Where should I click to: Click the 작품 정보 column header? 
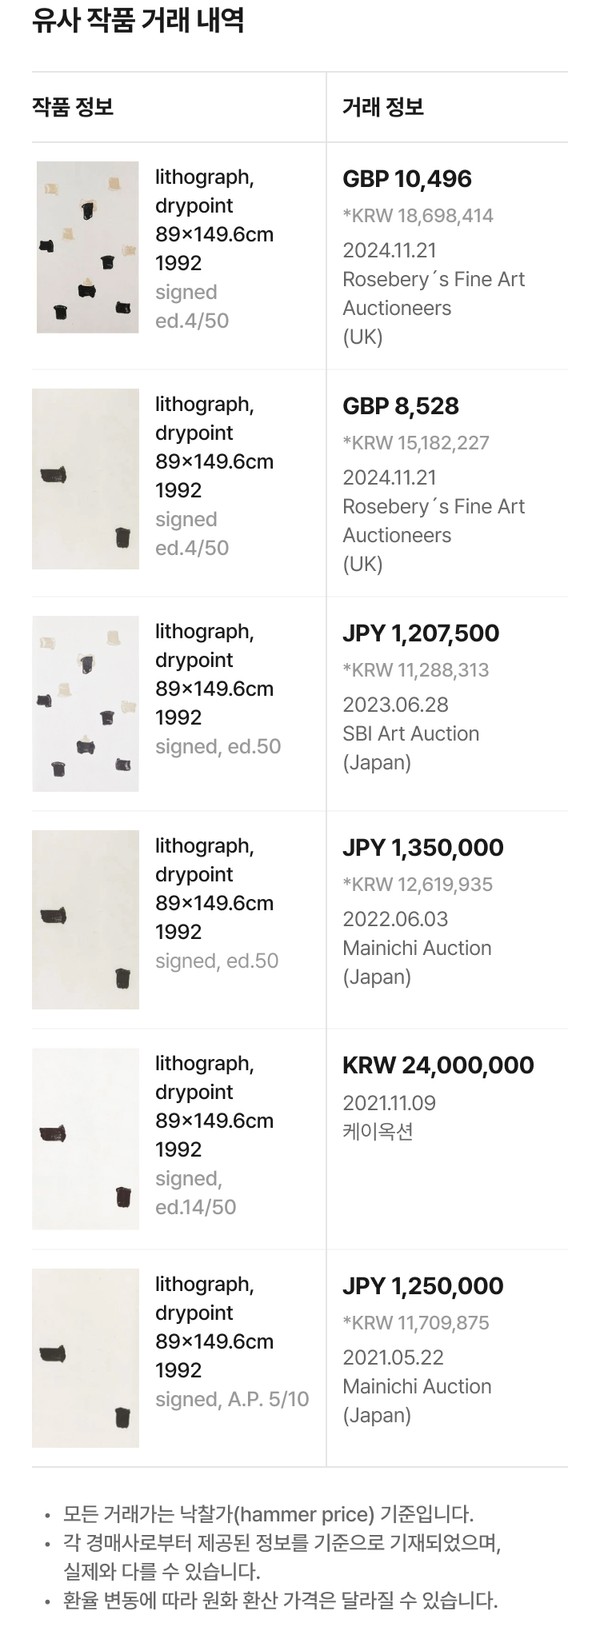tap(73, 107)
